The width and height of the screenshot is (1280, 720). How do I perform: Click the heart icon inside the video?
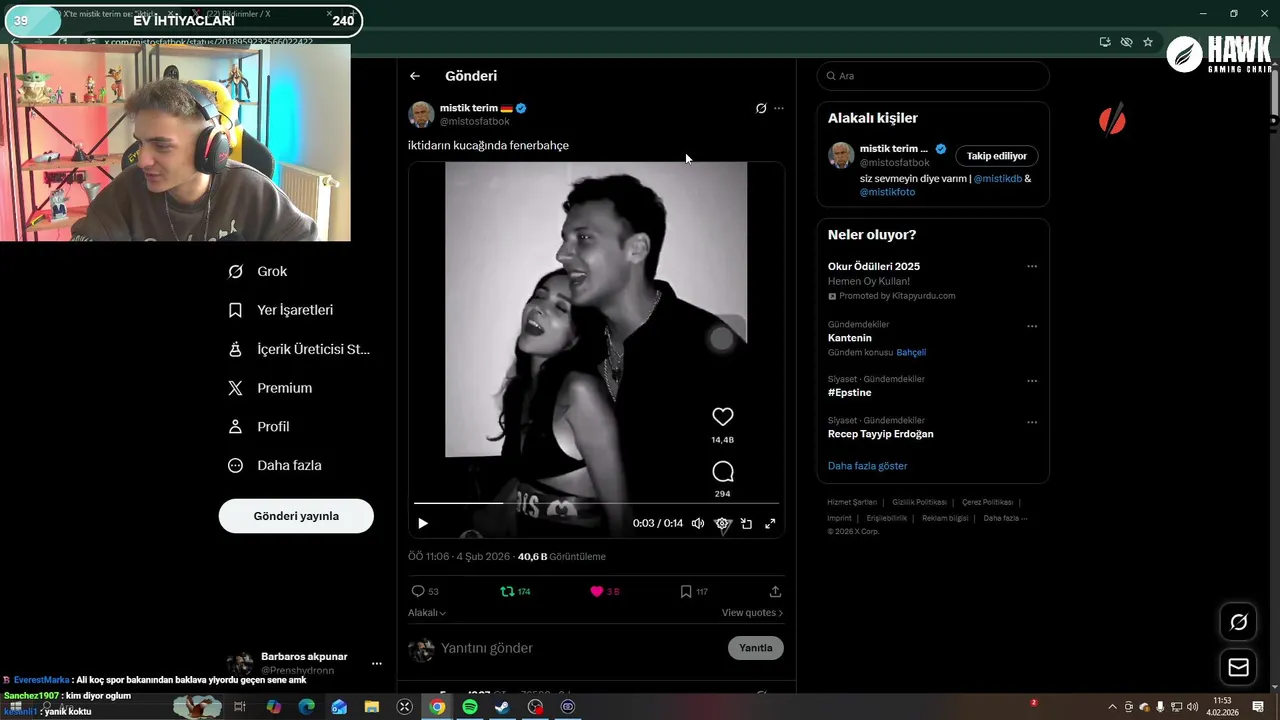(x=723, y=417)
